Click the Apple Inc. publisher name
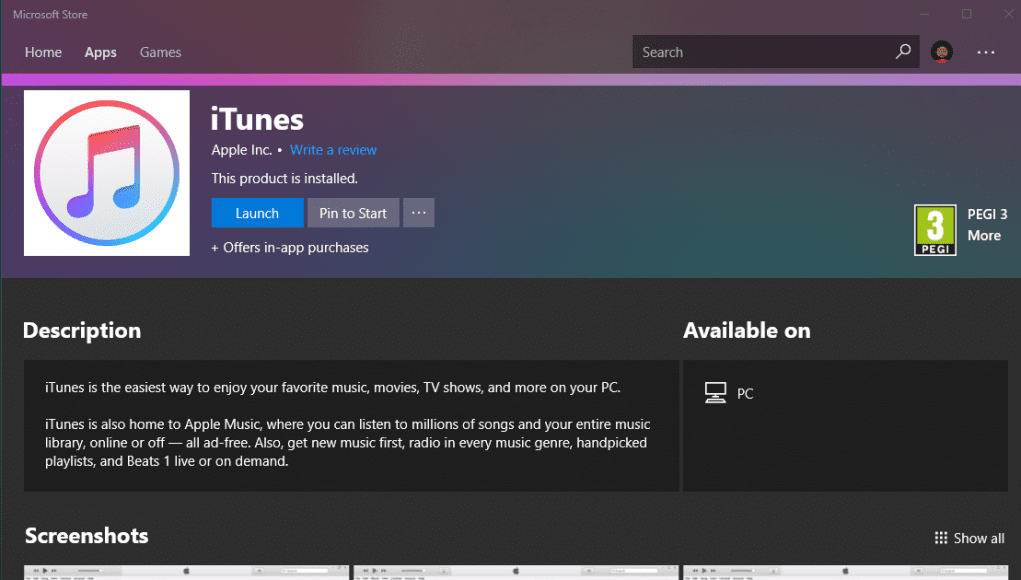 (242, 150)
